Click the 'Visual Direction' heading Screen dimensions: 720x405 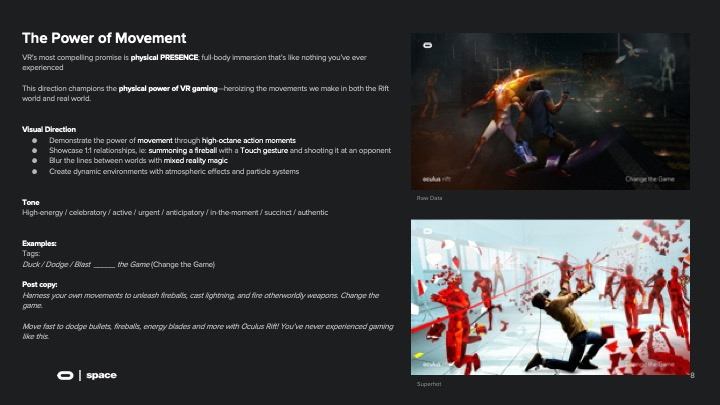click(x=49, y=129)
